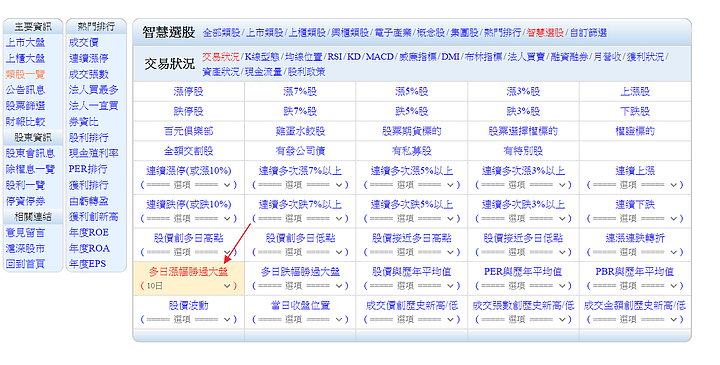This screenshot has height=365, width=720.
Task: Open 停資停券 in the sidebar
Action: [x=25, y=201]
